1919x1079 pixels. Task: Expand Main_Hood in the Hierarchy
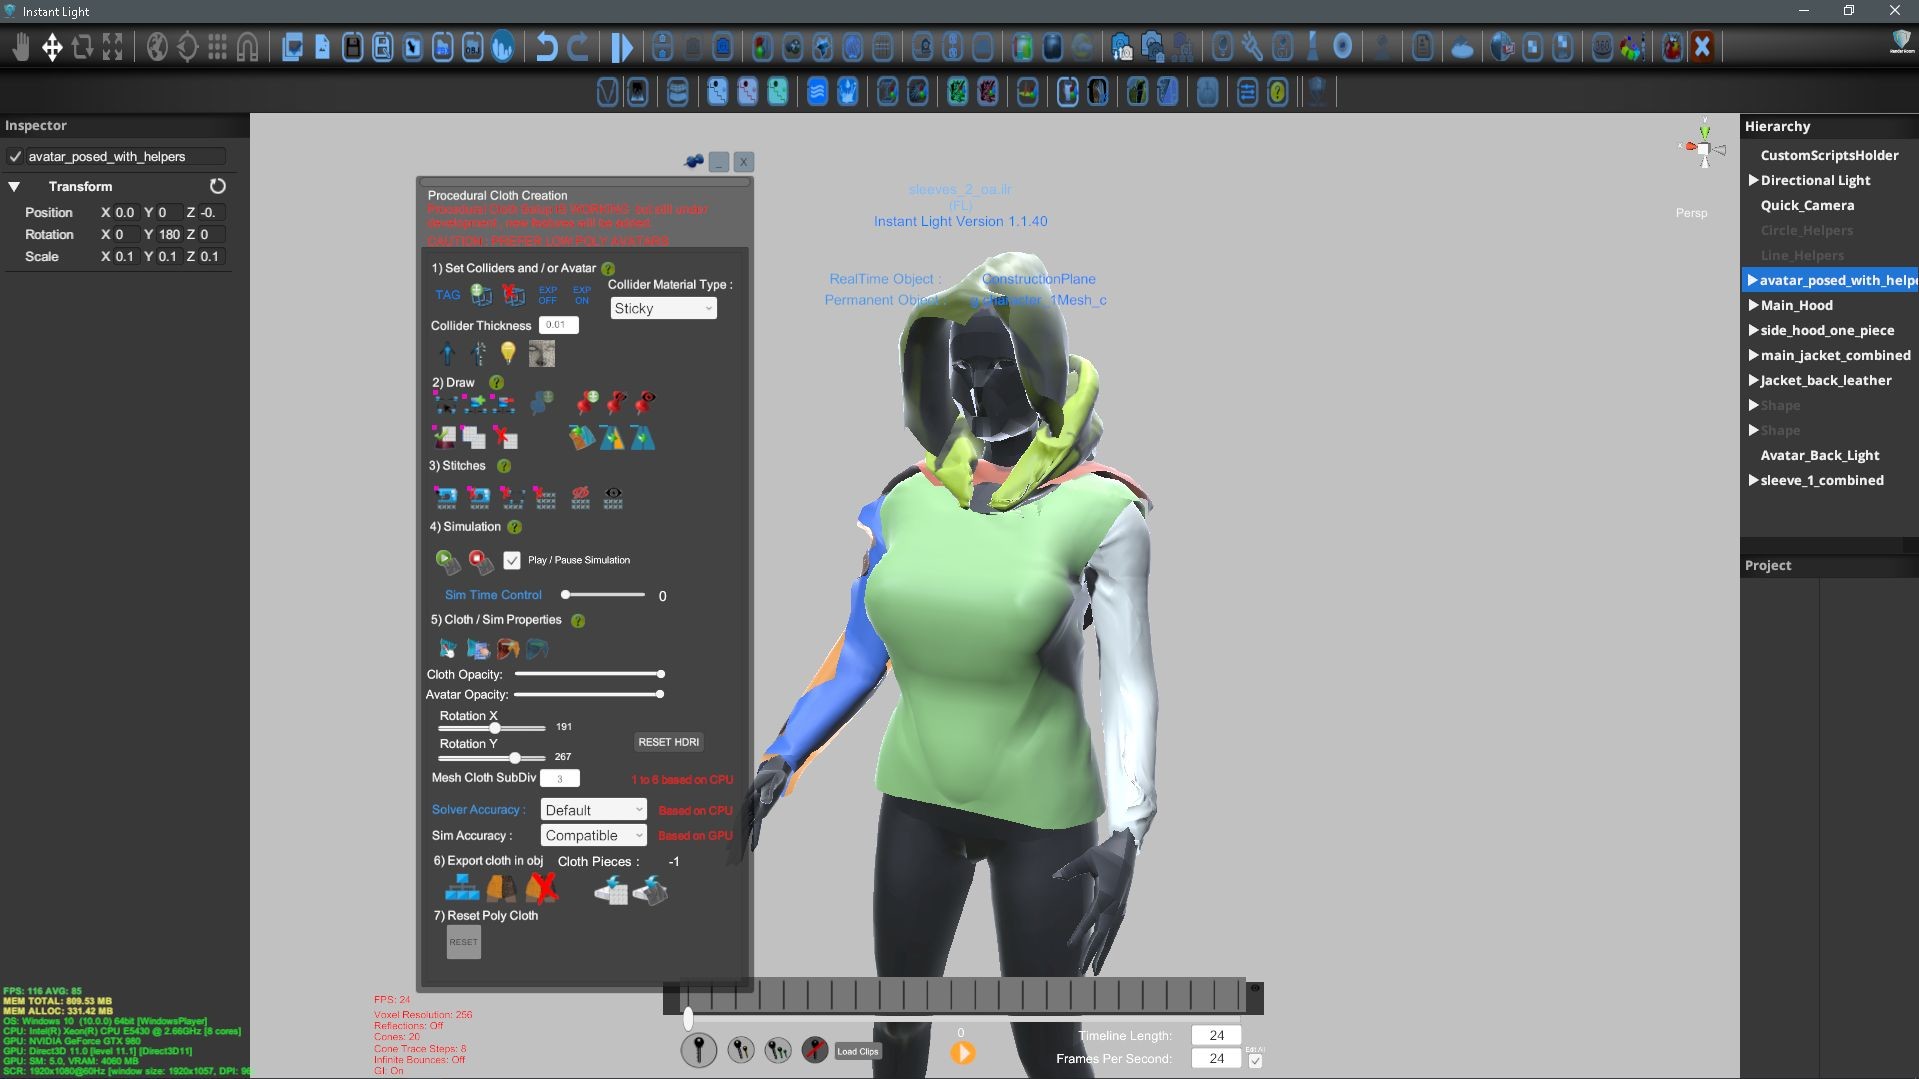1753,305
